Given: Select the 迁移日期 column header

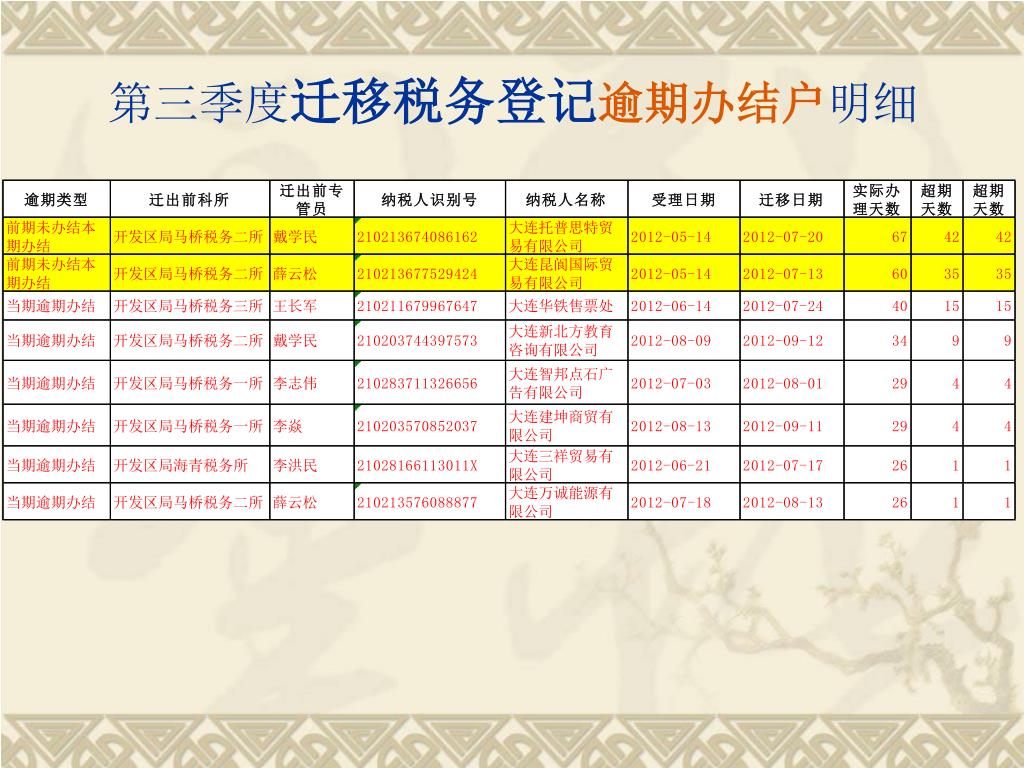Looking at the screenshot, I should (x=791, y=200).
